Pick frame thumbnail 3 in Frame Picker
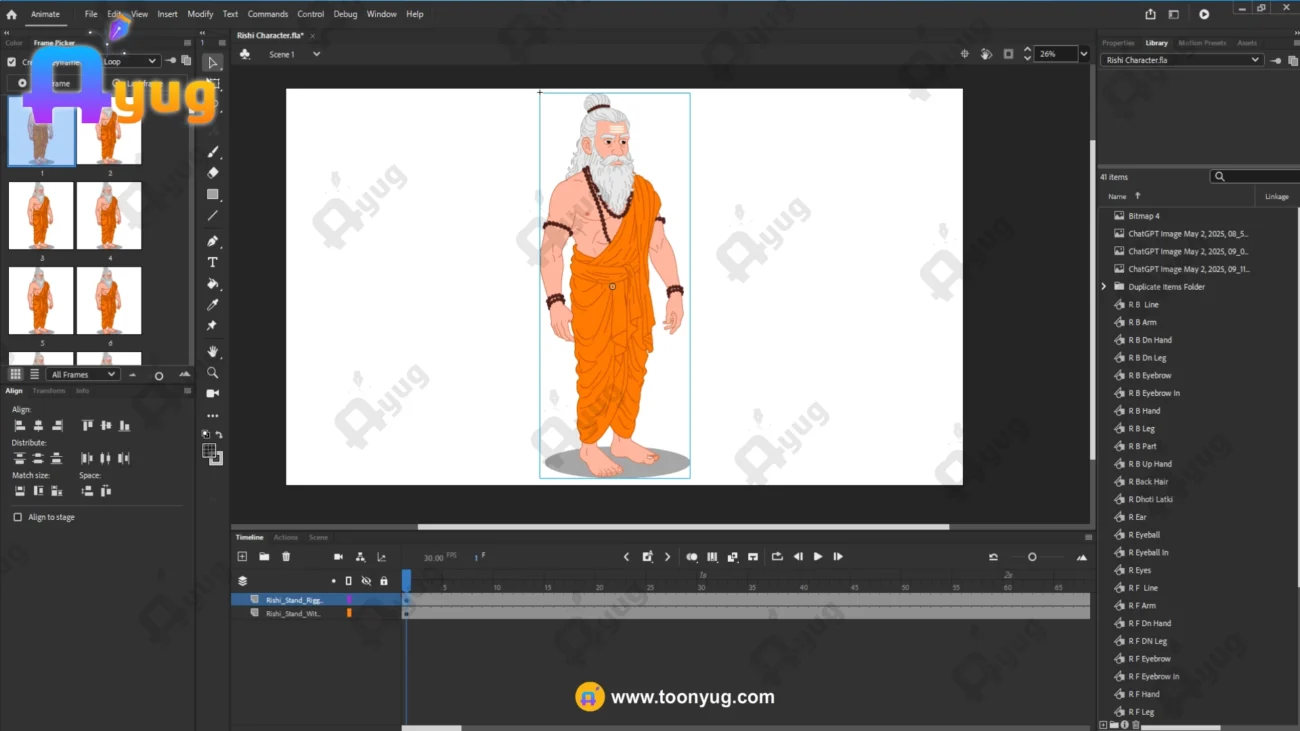 coord(41,216)
